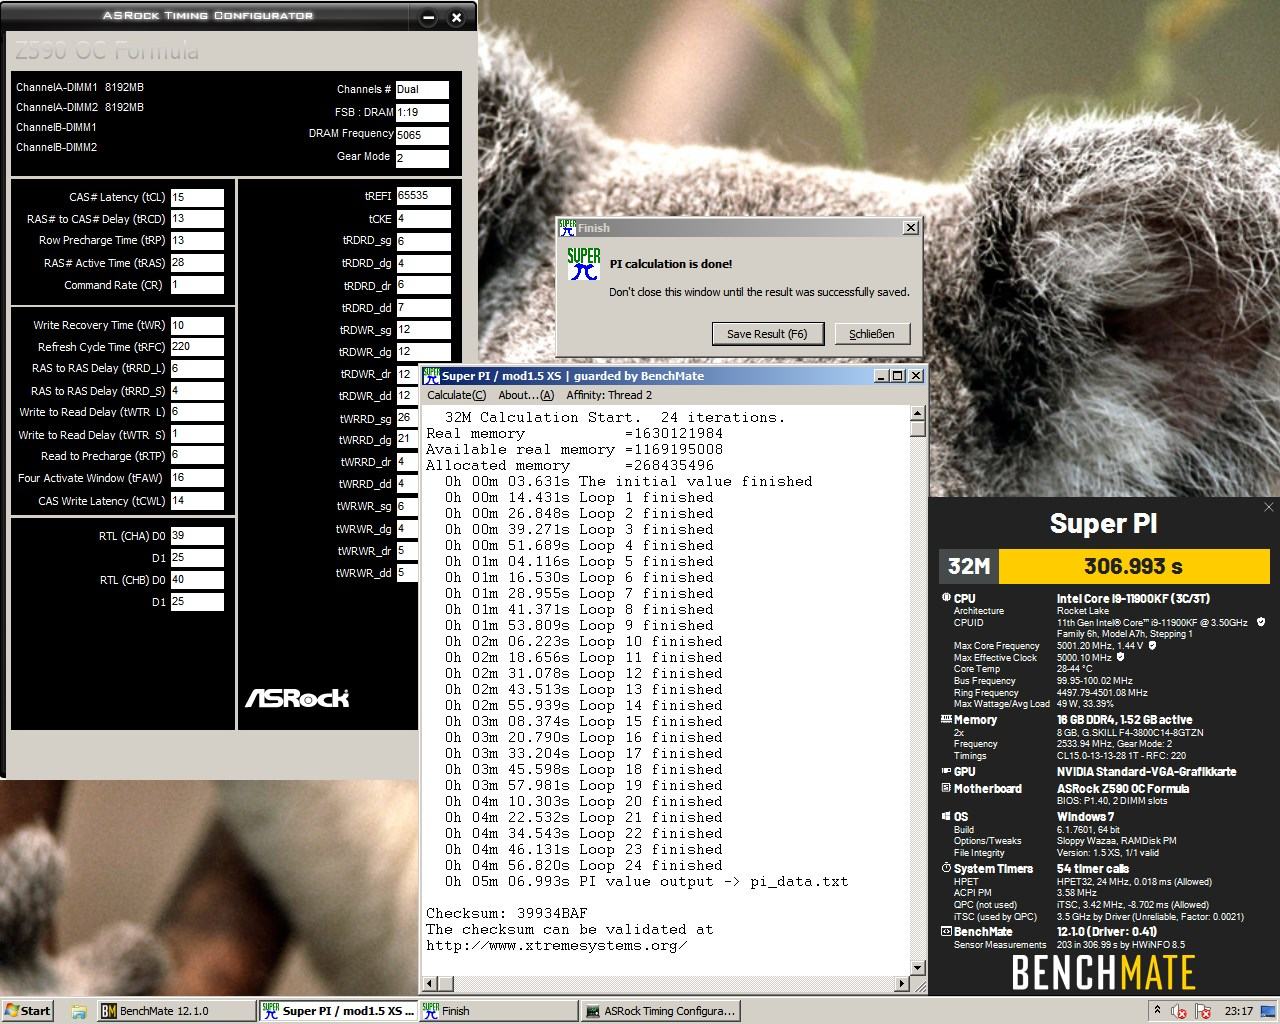Click up arrow of Super PI vertical scrollbar

918,413
